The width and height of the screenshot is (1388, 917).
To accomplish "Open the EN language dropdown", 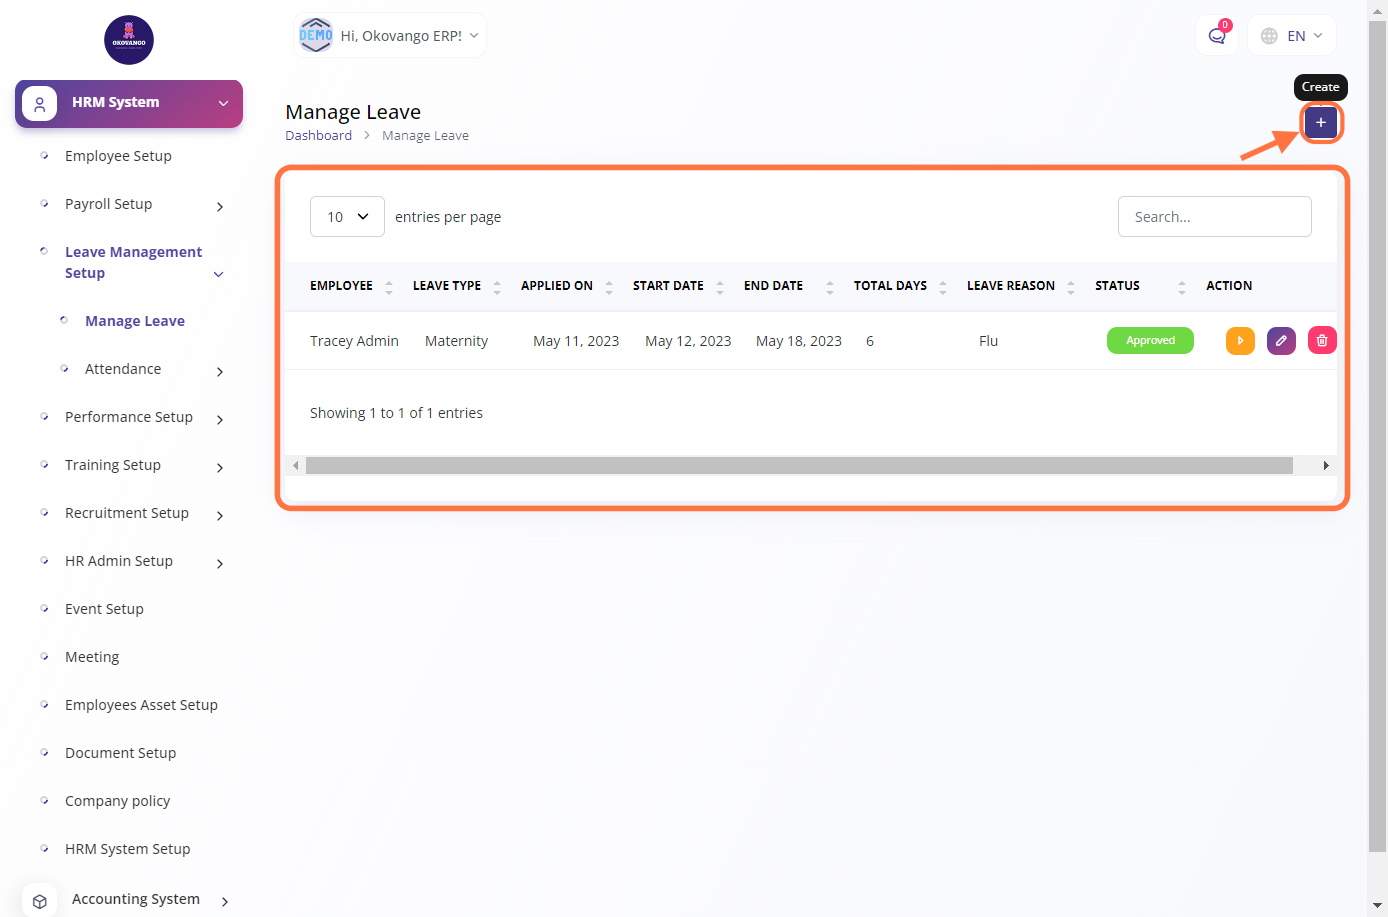I will [x=1292, y=36].
